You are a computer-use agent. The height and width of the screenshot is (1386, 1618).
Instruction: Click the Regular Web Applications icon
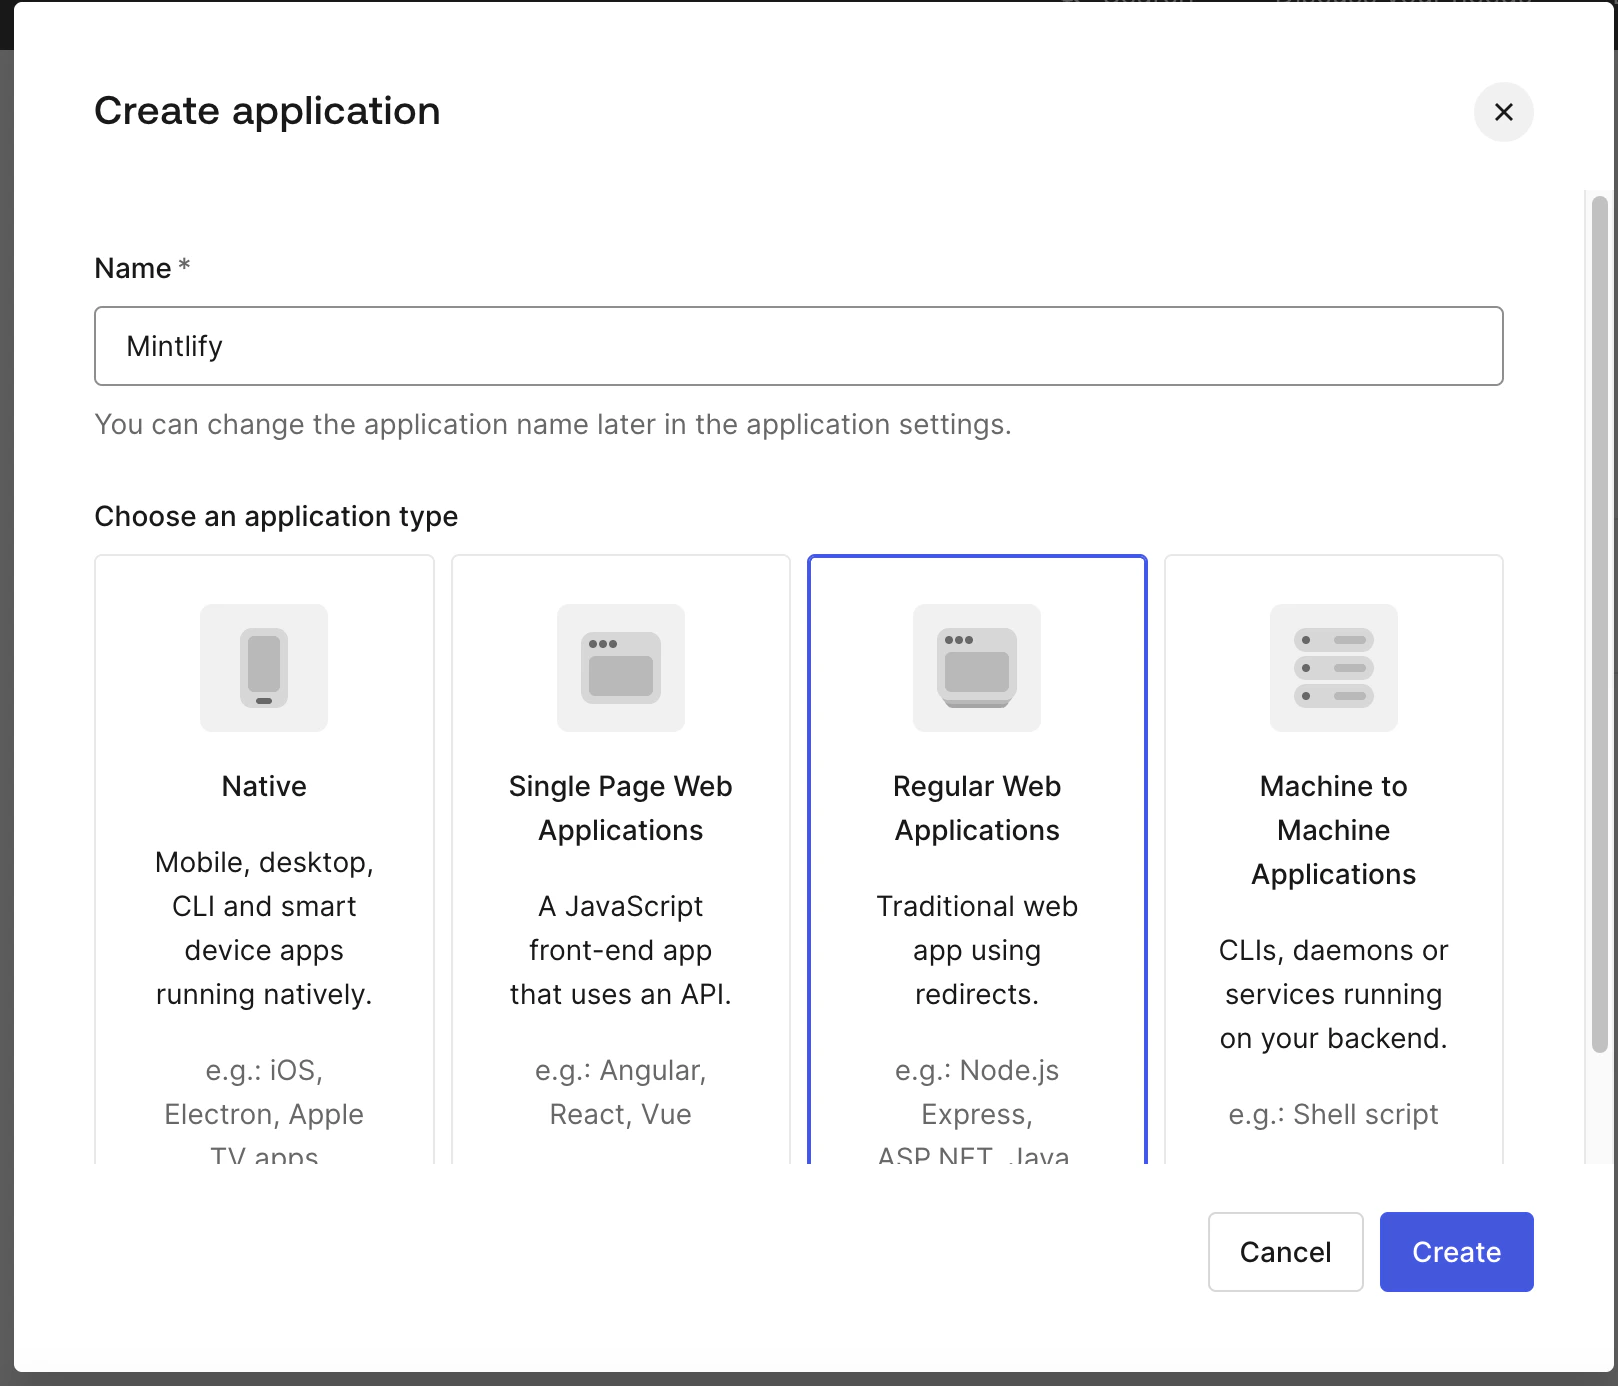[977, 667]
